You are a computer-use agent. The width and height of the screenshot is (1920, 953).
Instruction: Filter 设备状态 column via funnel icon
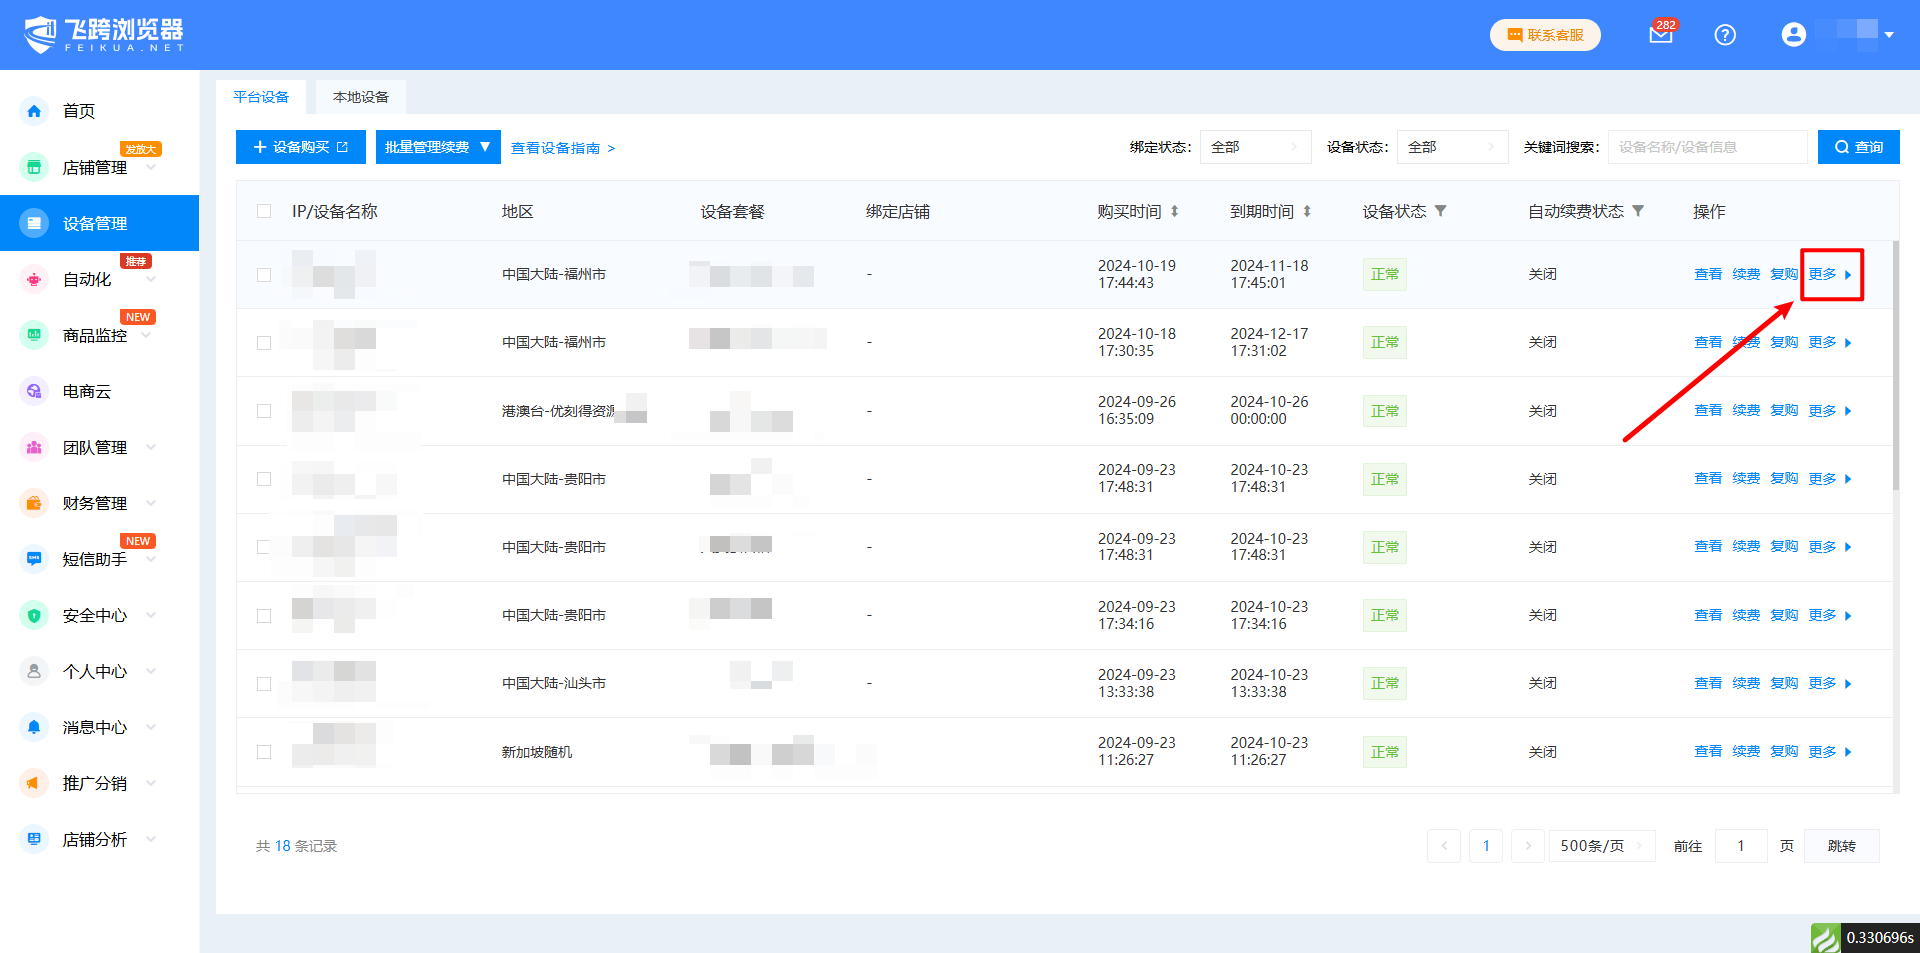(1441, 211)
